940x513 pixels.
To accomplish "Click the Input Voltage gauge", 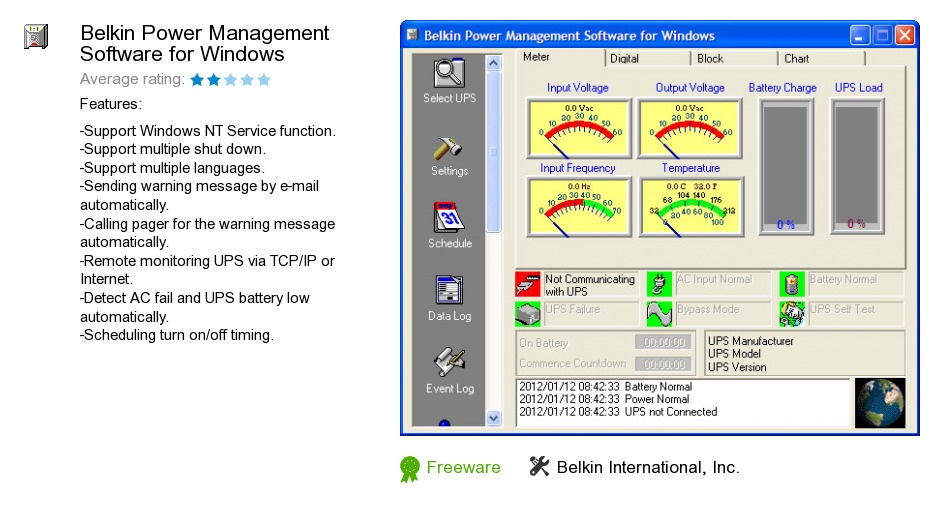I will 579,128.
